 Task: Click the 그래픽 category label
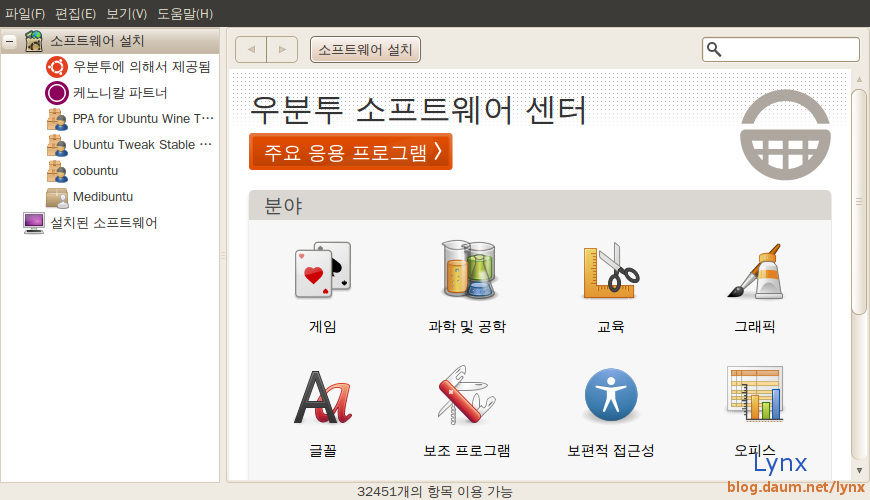(755, 326)
